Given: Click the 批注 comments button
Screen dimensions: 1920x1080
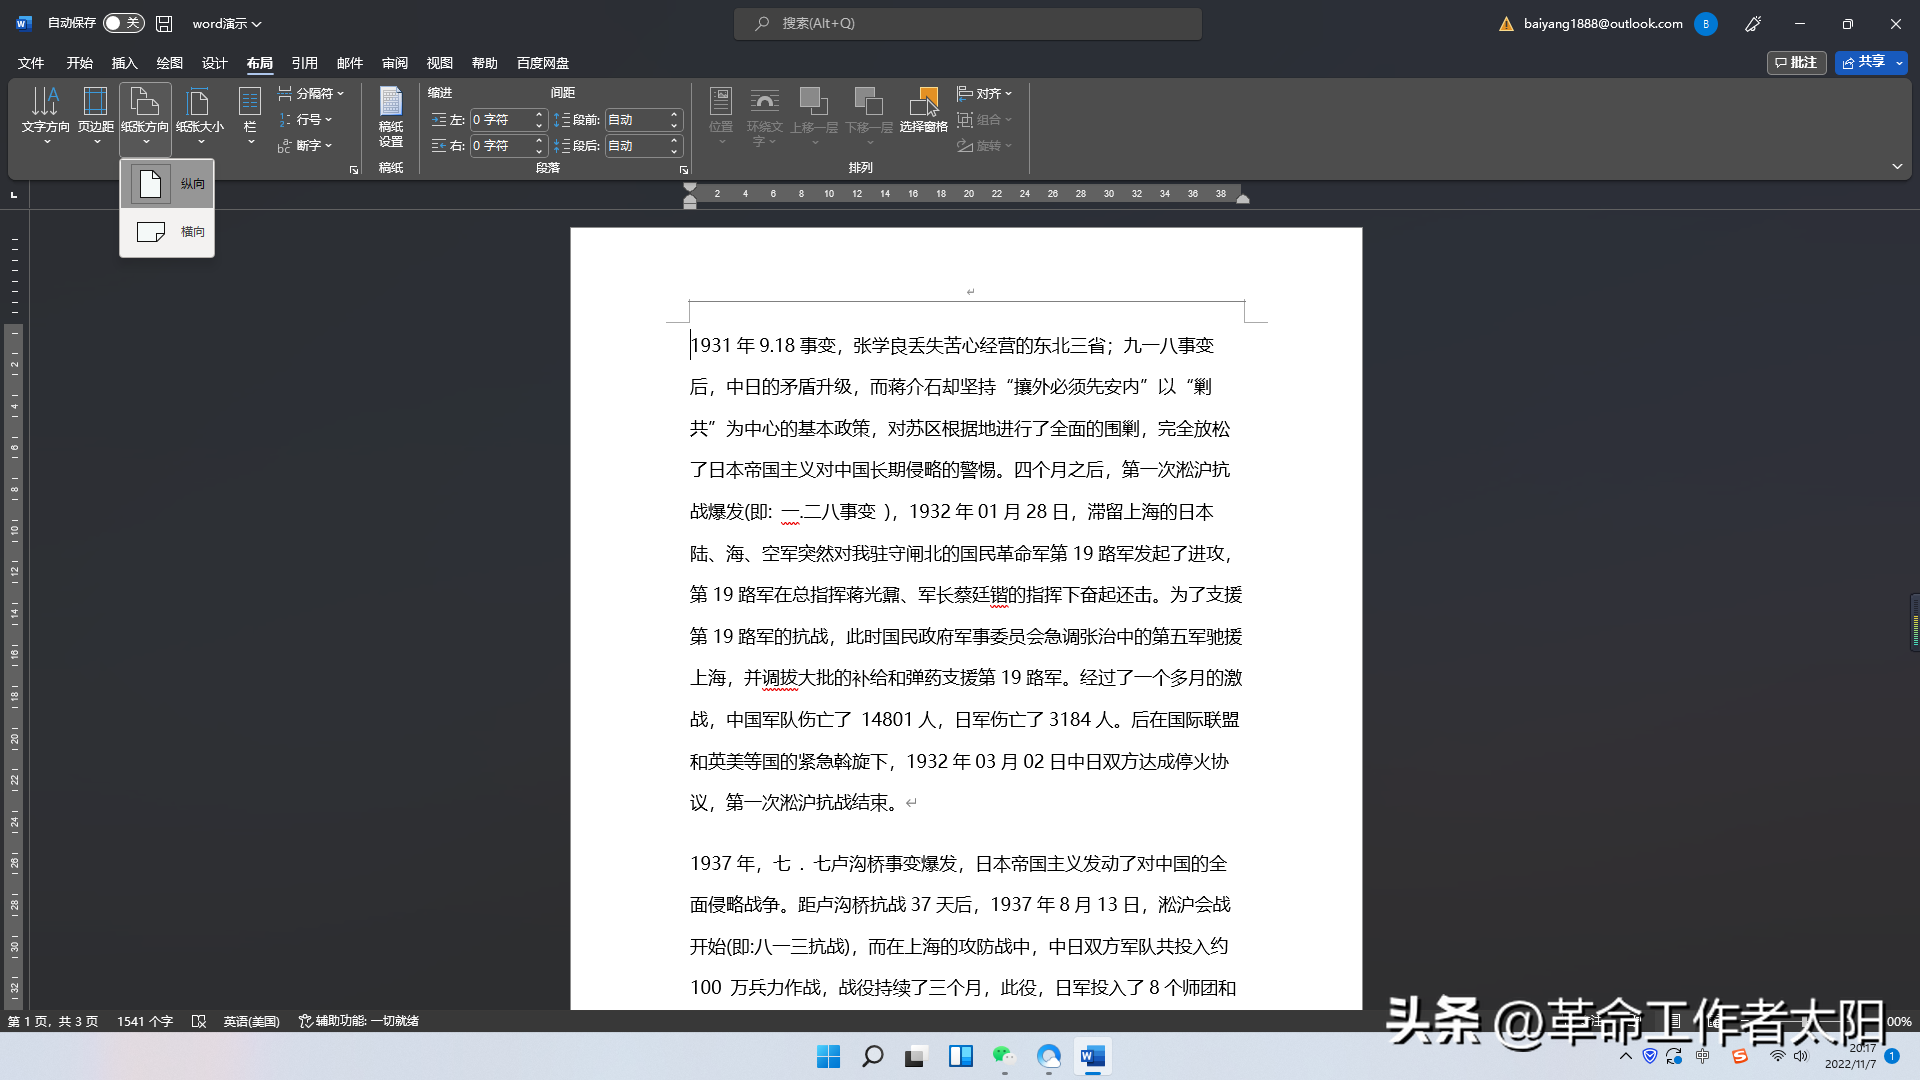Looking at the screenshot, I should point(1797,62).
